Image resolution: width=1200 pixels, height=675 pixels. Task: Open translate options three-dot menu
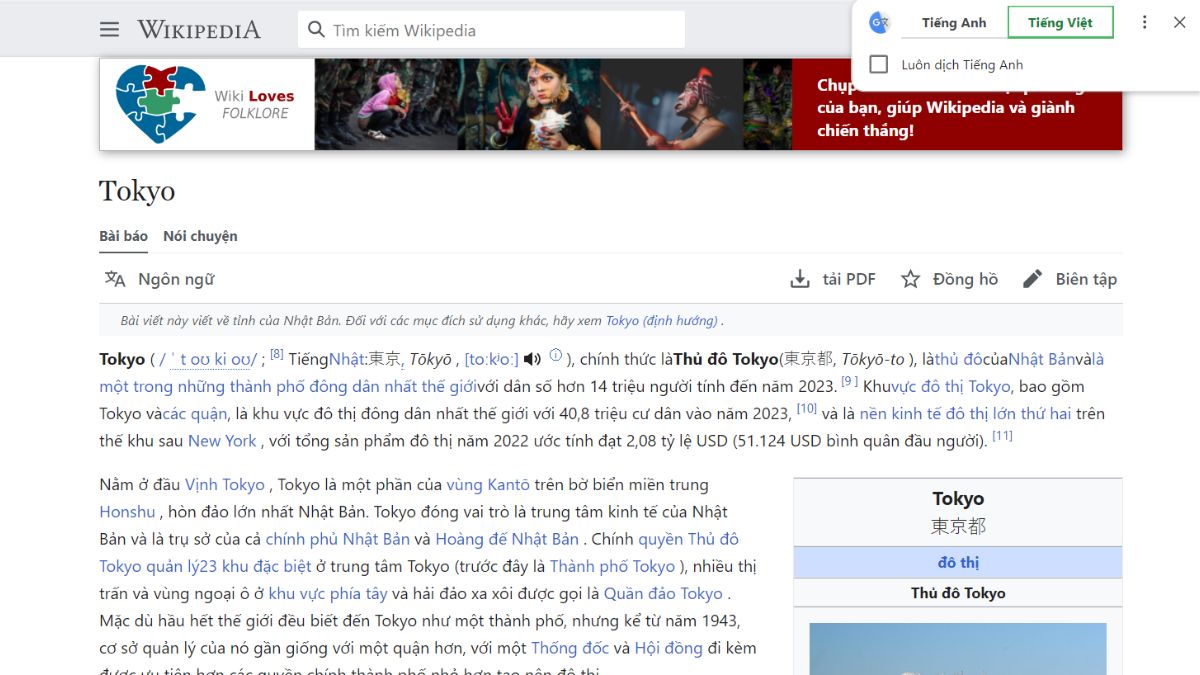pos(1145,22)
